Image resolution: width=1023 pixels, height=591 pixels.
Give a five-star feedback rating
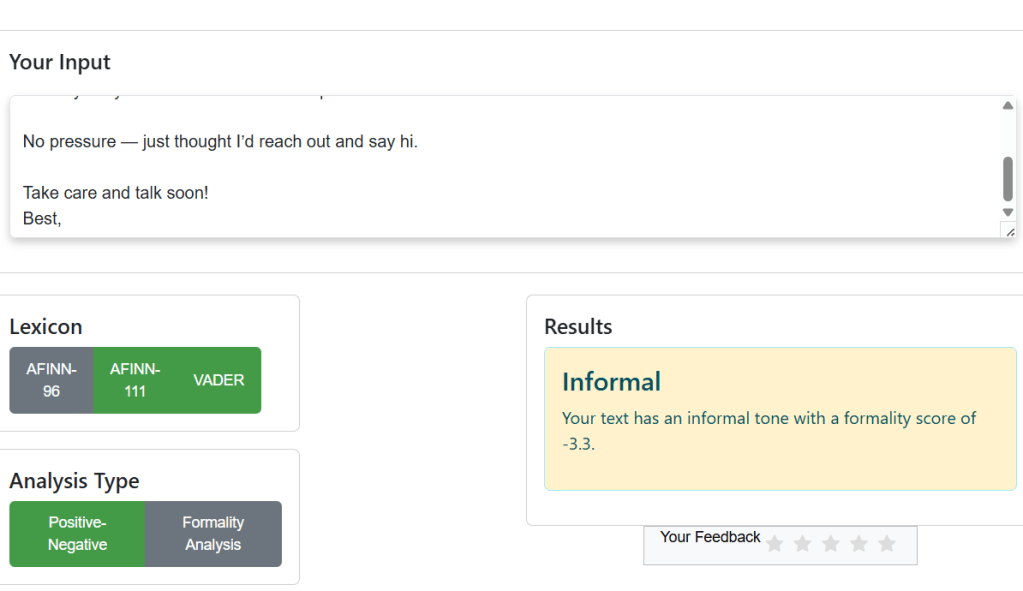(886, 543)
